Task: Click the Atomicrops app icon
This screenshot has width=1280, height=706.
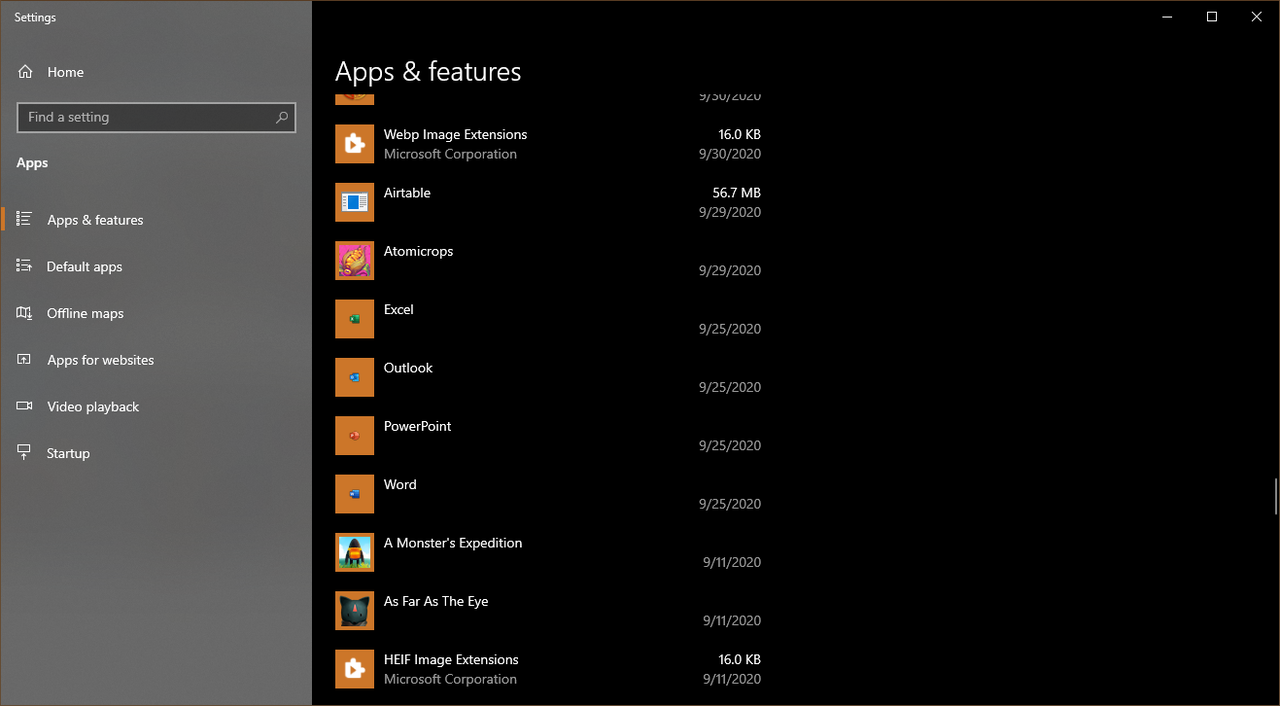Action: pyautogui.click(x=354, y=260)
